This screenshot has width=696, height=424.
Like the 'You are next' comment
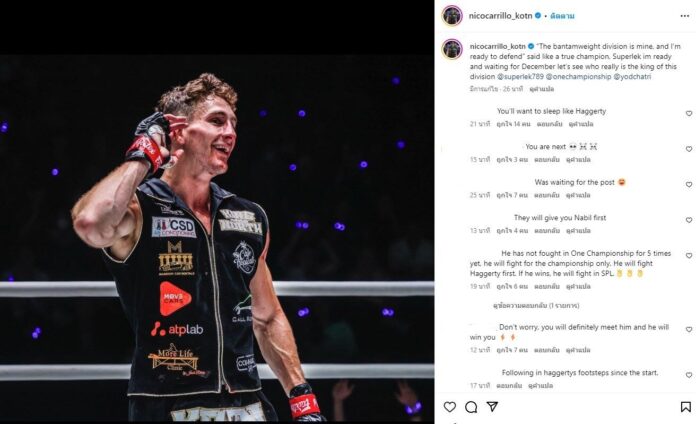(689, 149)
